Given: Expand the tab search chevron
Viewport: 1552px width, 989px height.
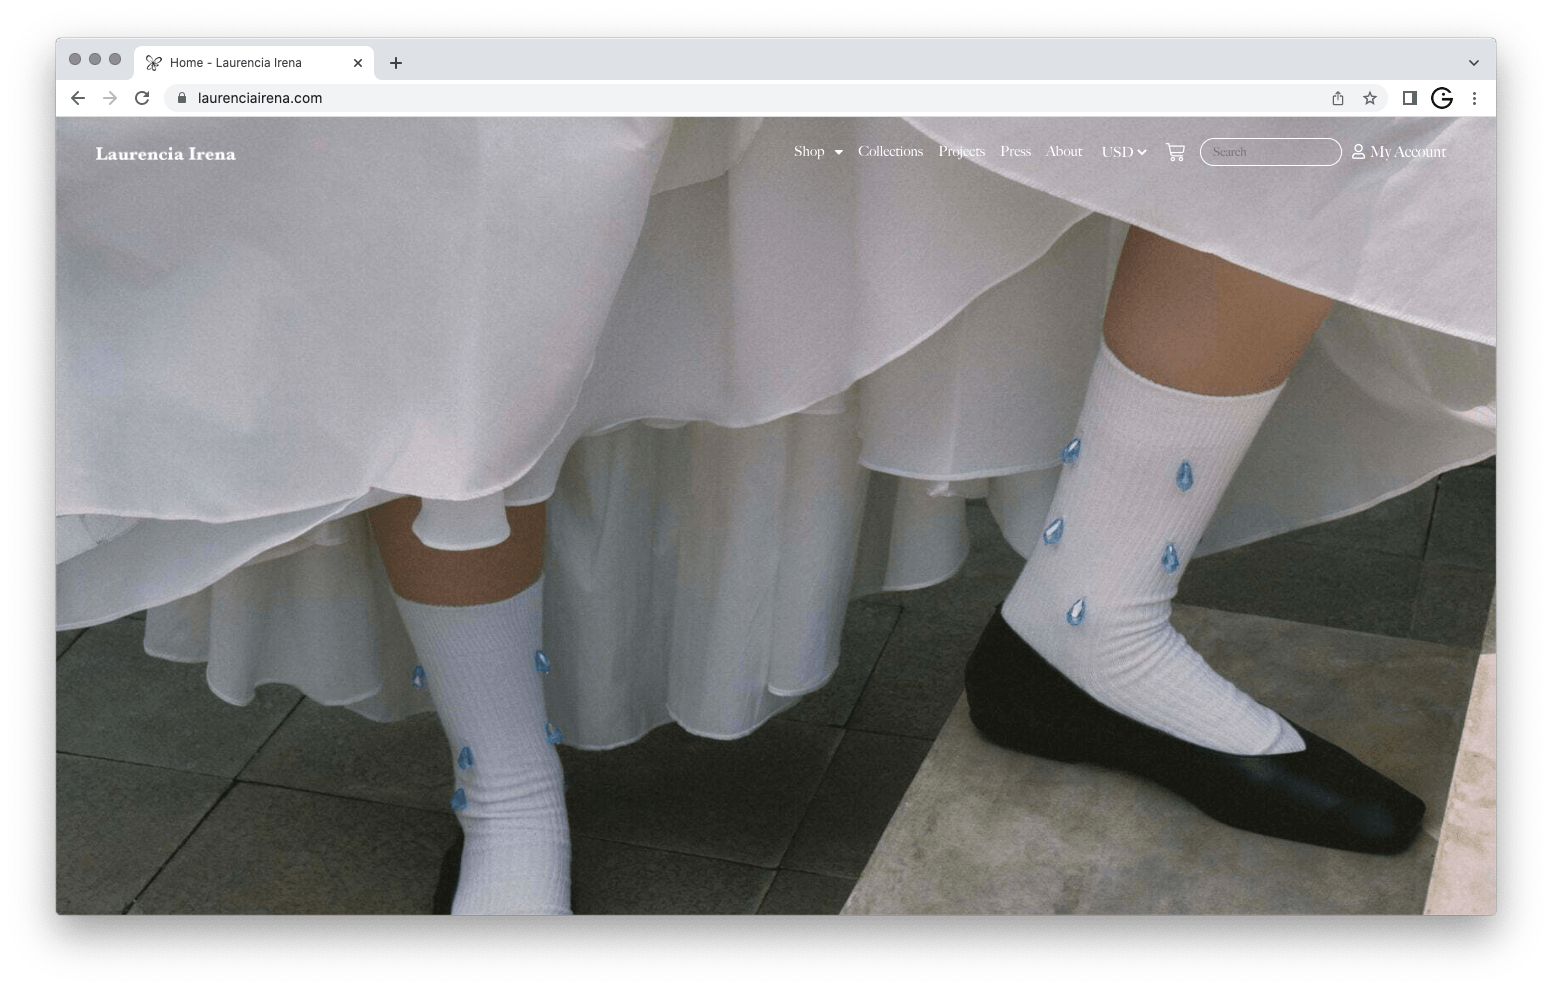Looking at the screenshot, I should point(1473,62).
